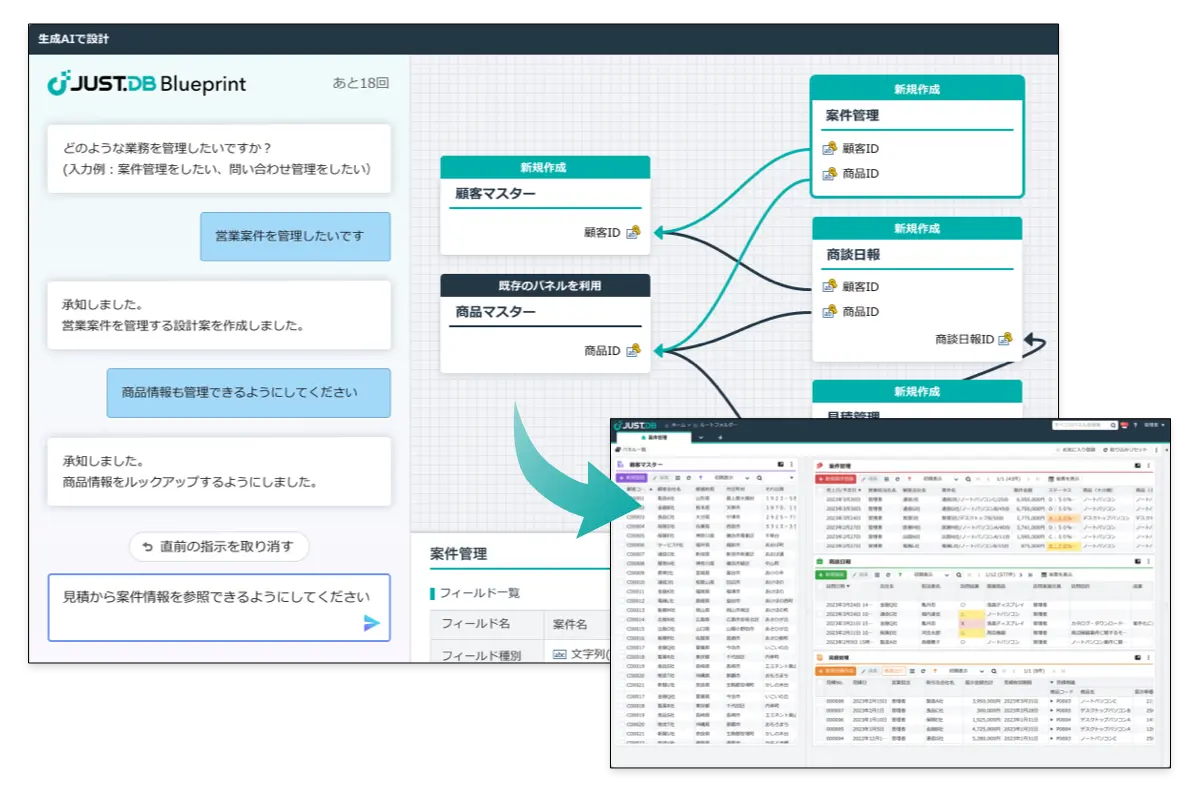Click the send arrow icon in chat input
The image size is (1200, 800).
(x=371, y=623)
